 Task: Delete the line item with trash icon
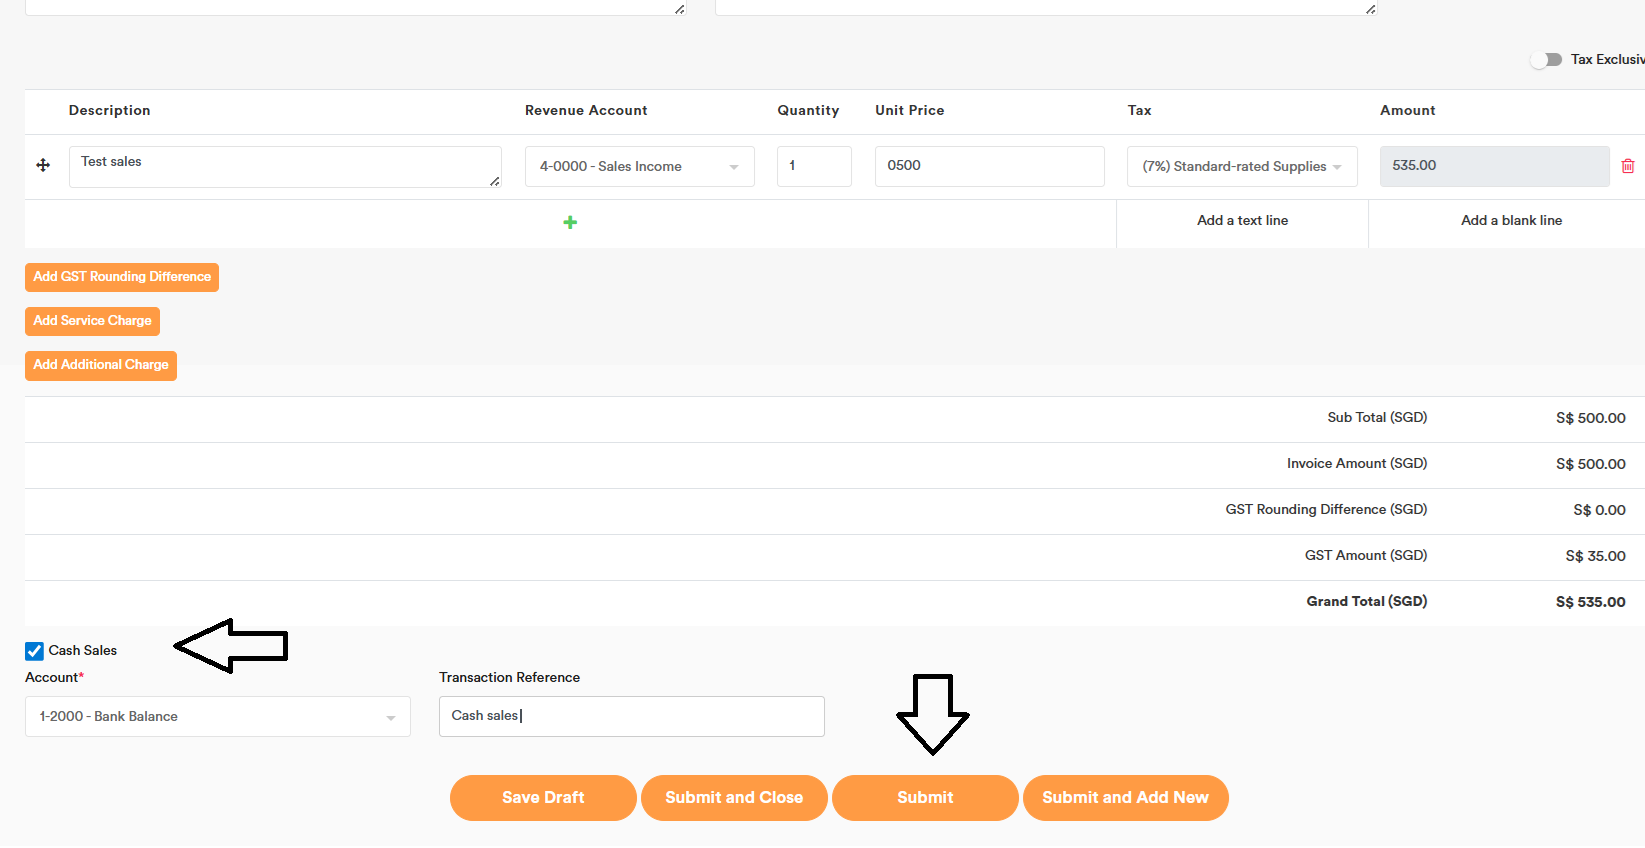pos(1627,166)
